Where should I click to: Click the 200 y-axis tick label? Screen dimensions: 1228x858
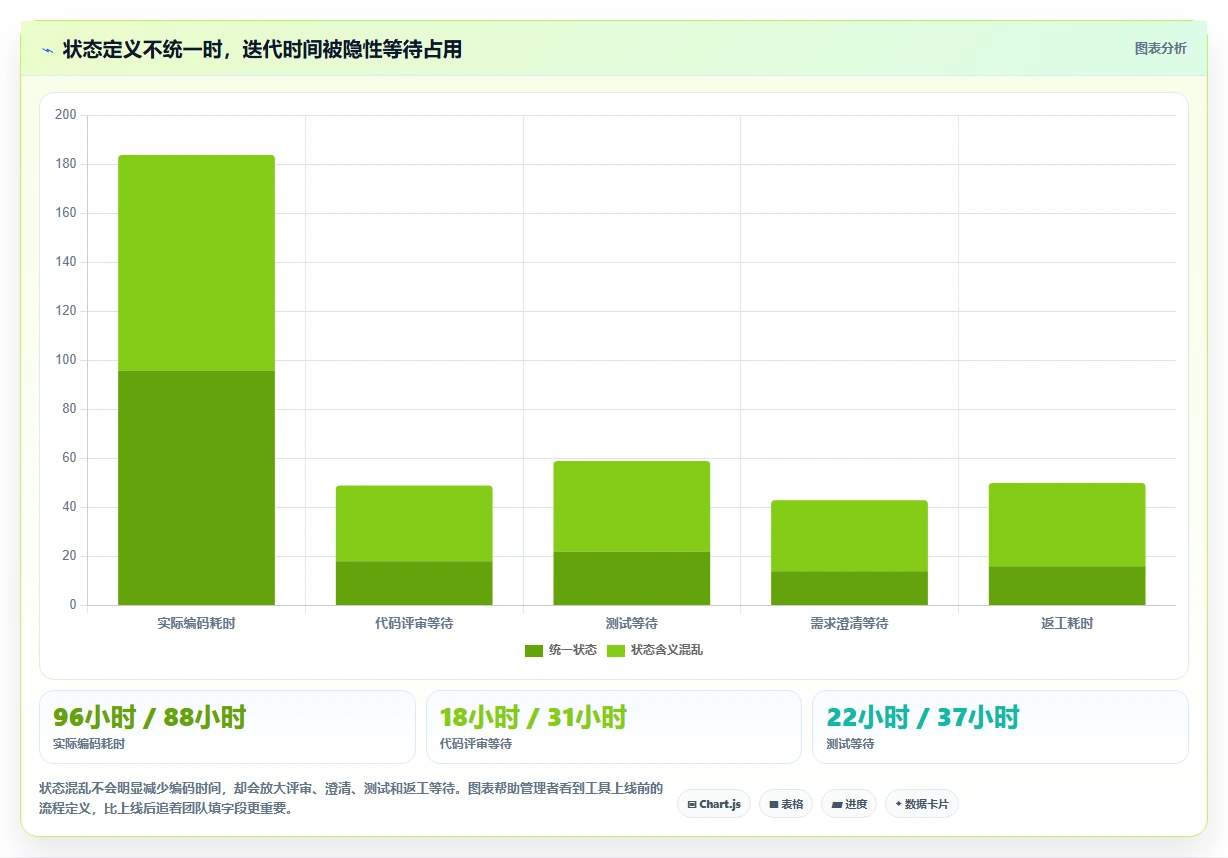click(66, 115)
